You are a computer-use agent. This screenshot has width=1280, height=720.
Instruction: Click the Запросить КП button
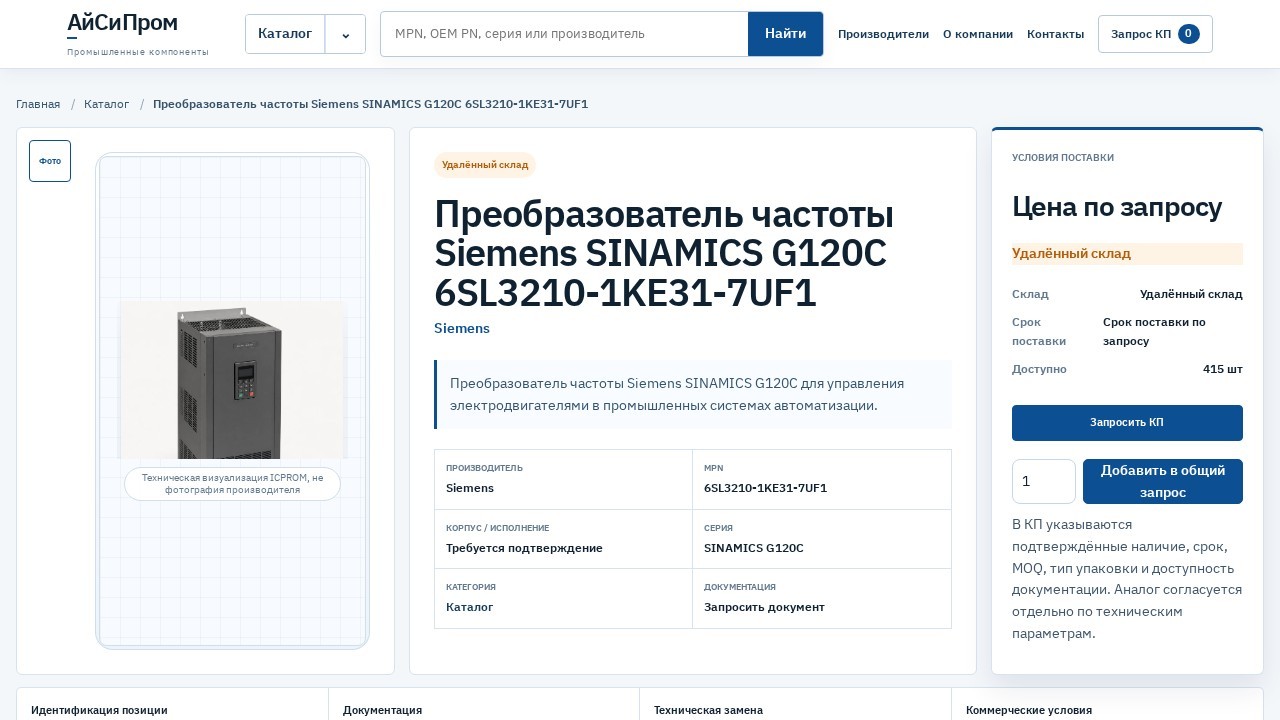point(1127,423)
